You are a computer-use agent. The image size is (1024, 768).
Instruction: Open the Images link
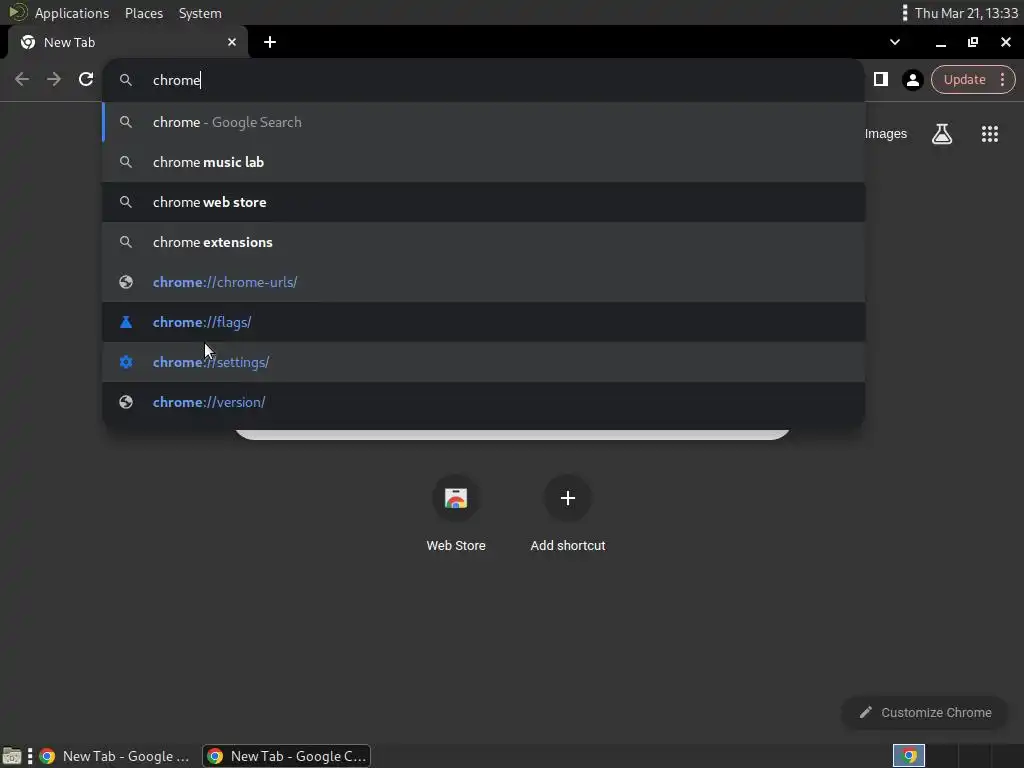[886, 134]
